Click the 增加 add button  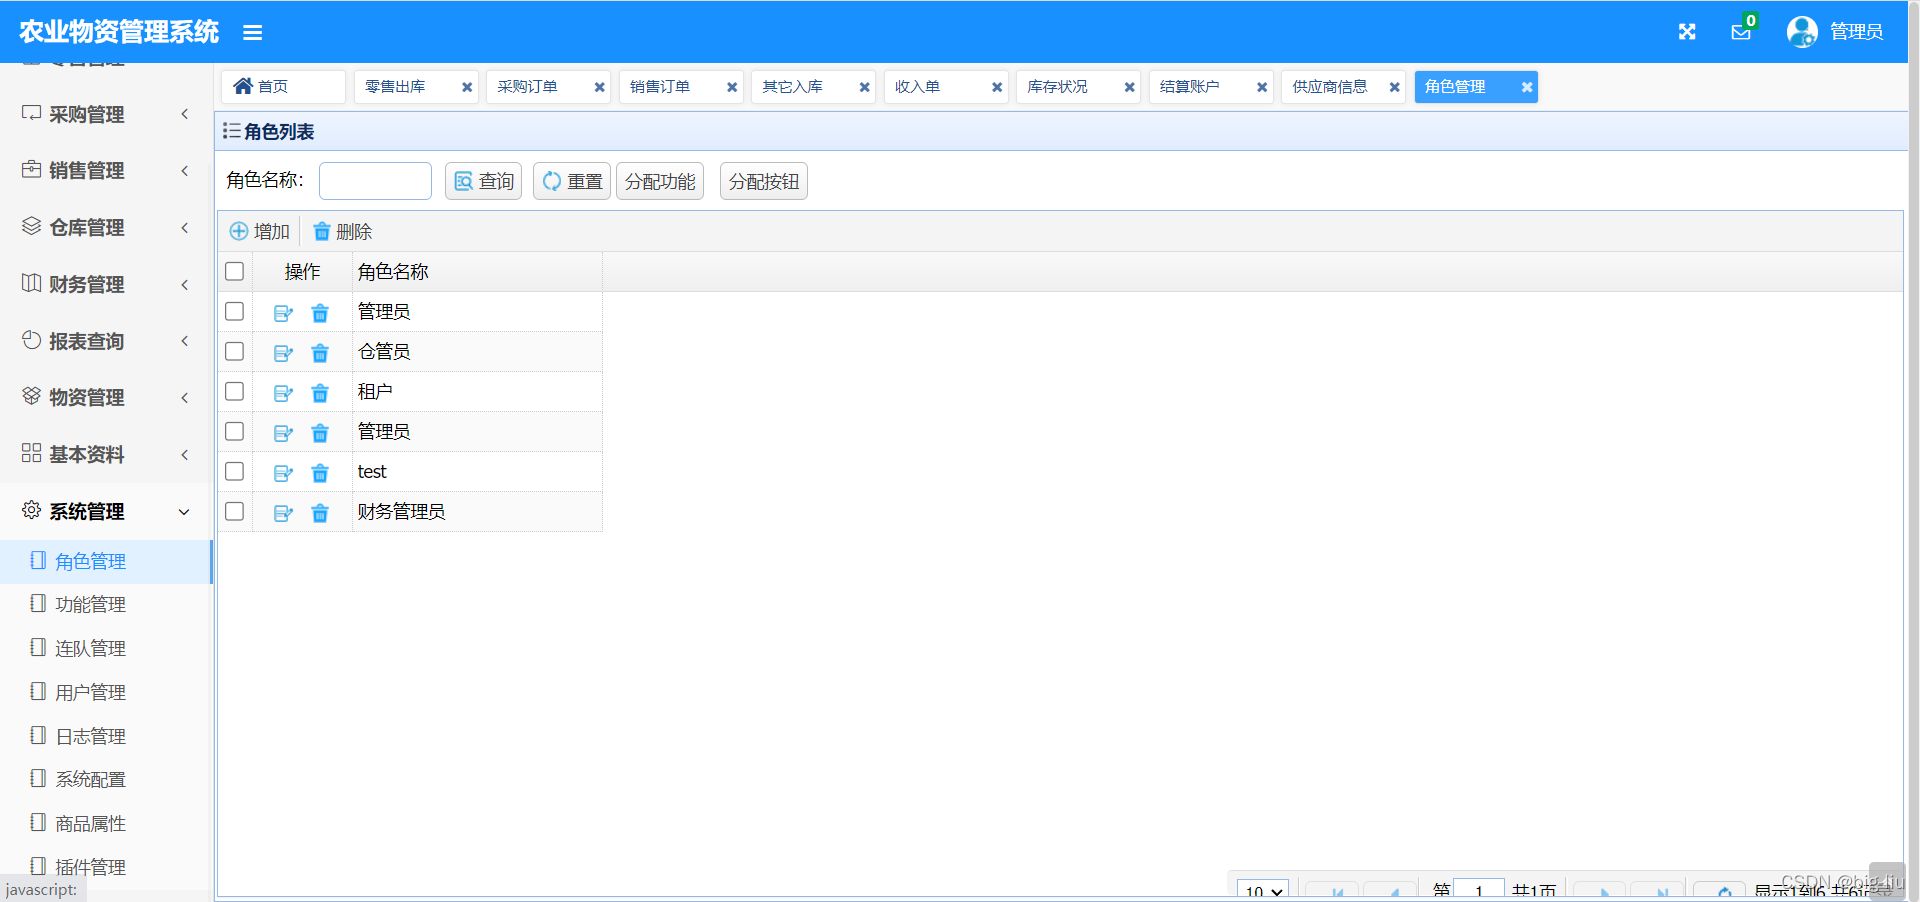pos(260,231)
